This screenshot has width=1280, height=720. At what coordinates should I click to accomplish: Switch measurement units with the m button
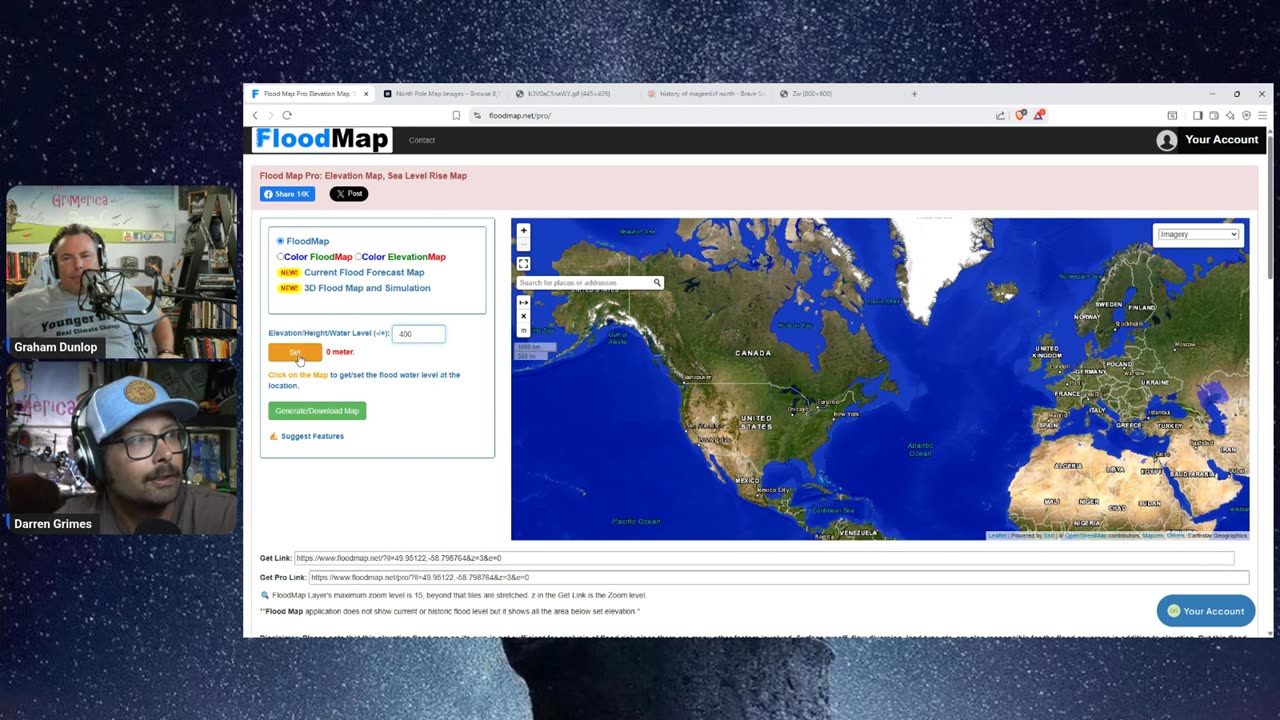click(523, 331)
